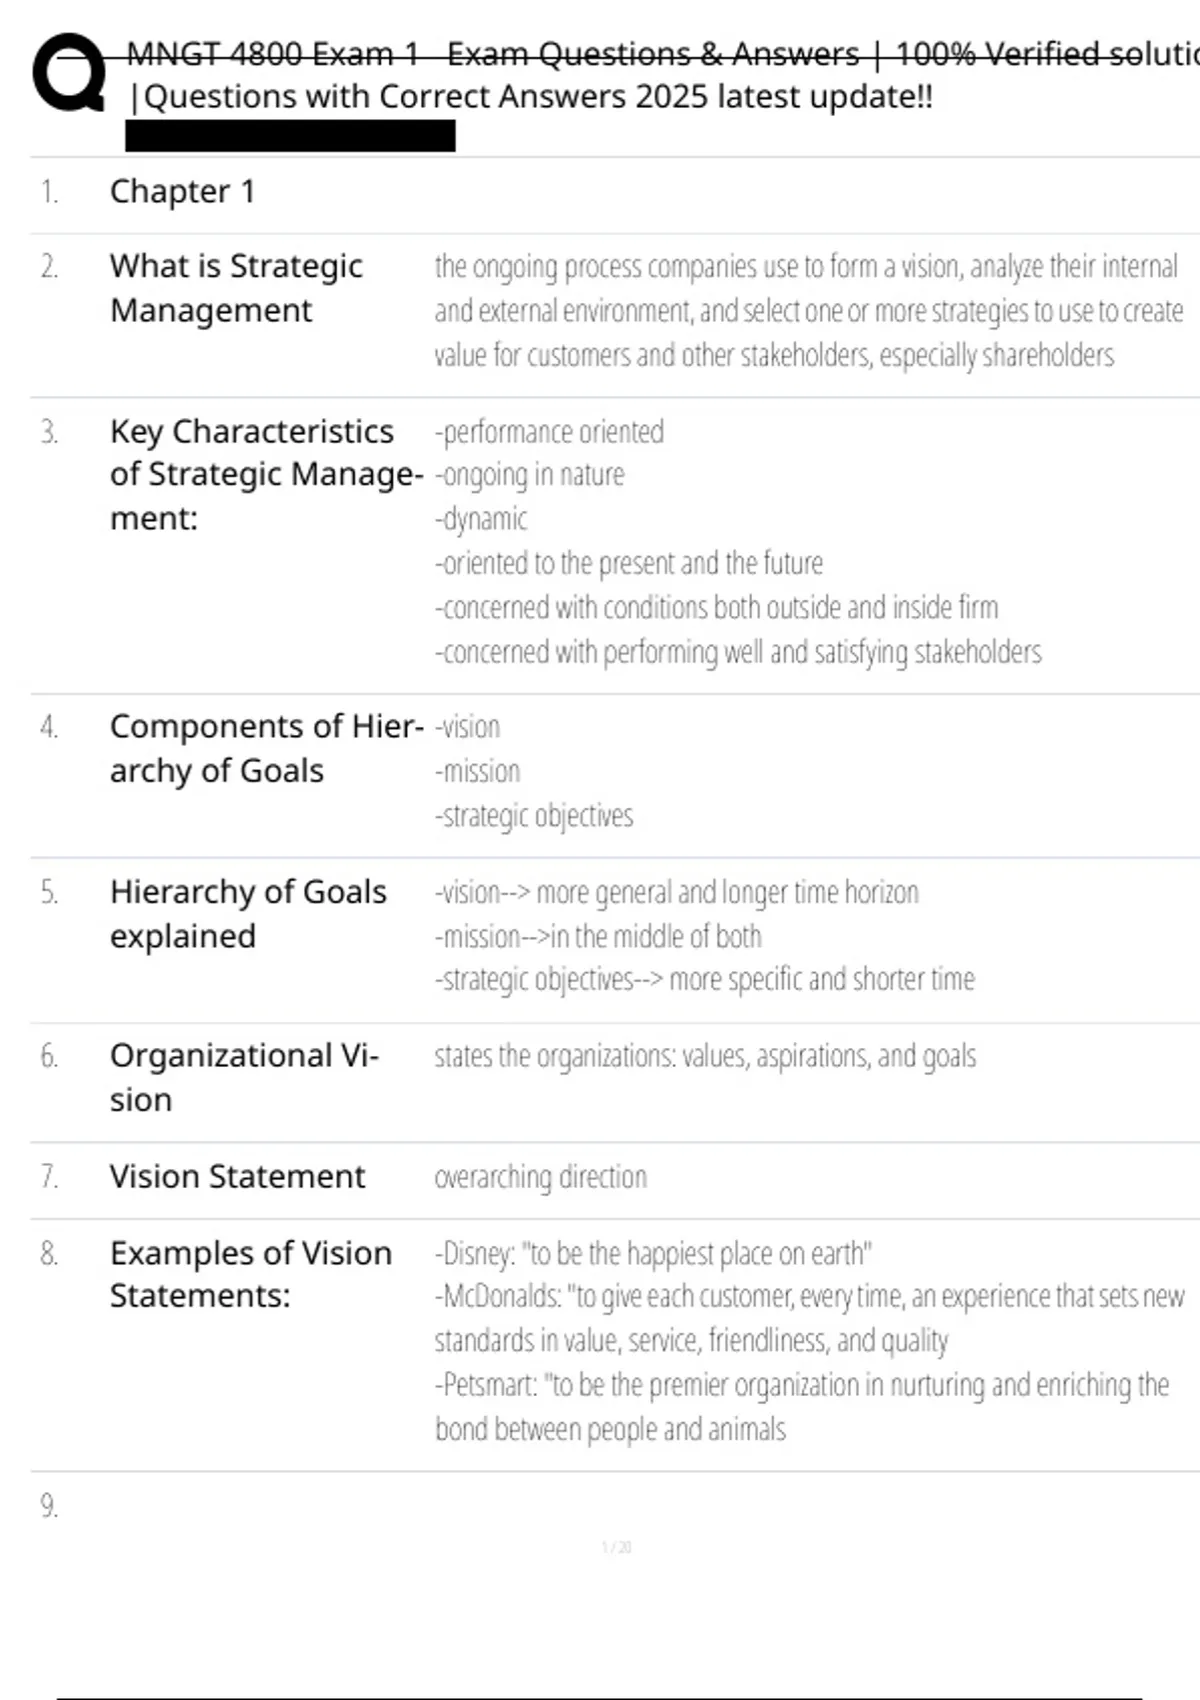1200x1700 pixels.
Task: Click the "-dynamic" characteristic line
Action: click(481, 519)
